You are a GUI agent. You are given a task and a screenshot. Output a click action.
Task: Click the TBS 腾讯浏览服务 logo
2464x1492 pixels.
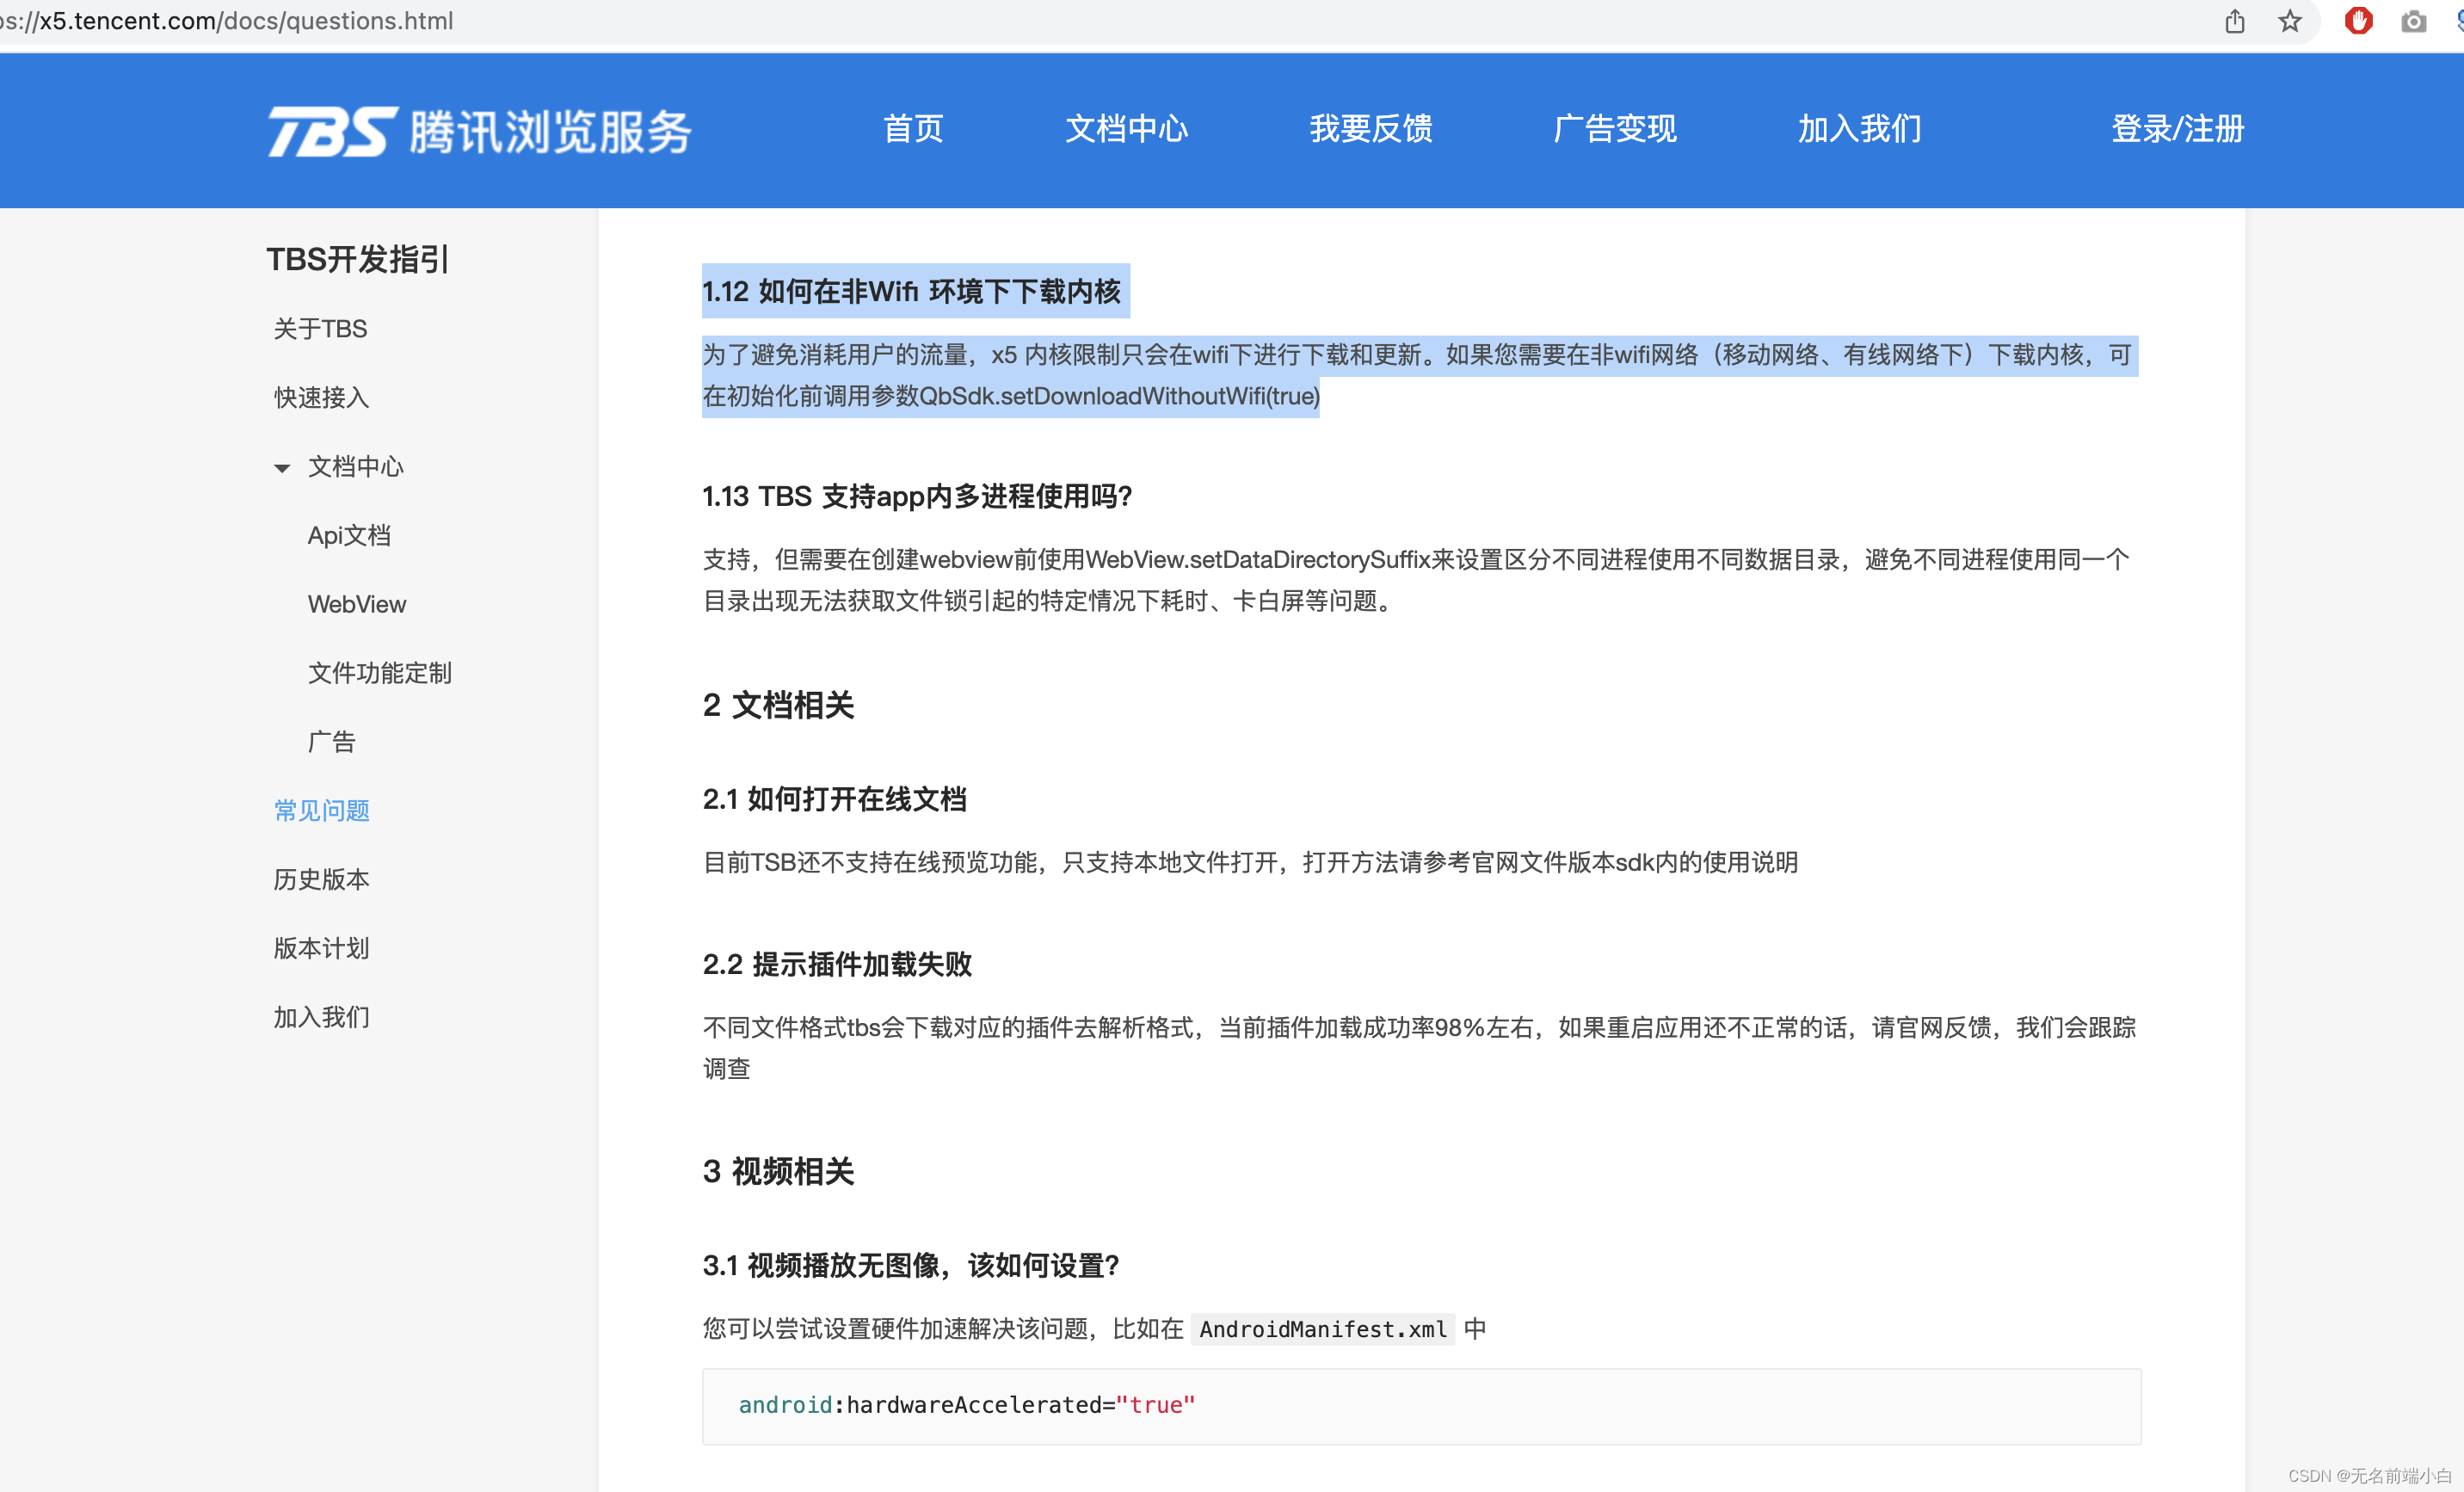(x=478, y=130)
